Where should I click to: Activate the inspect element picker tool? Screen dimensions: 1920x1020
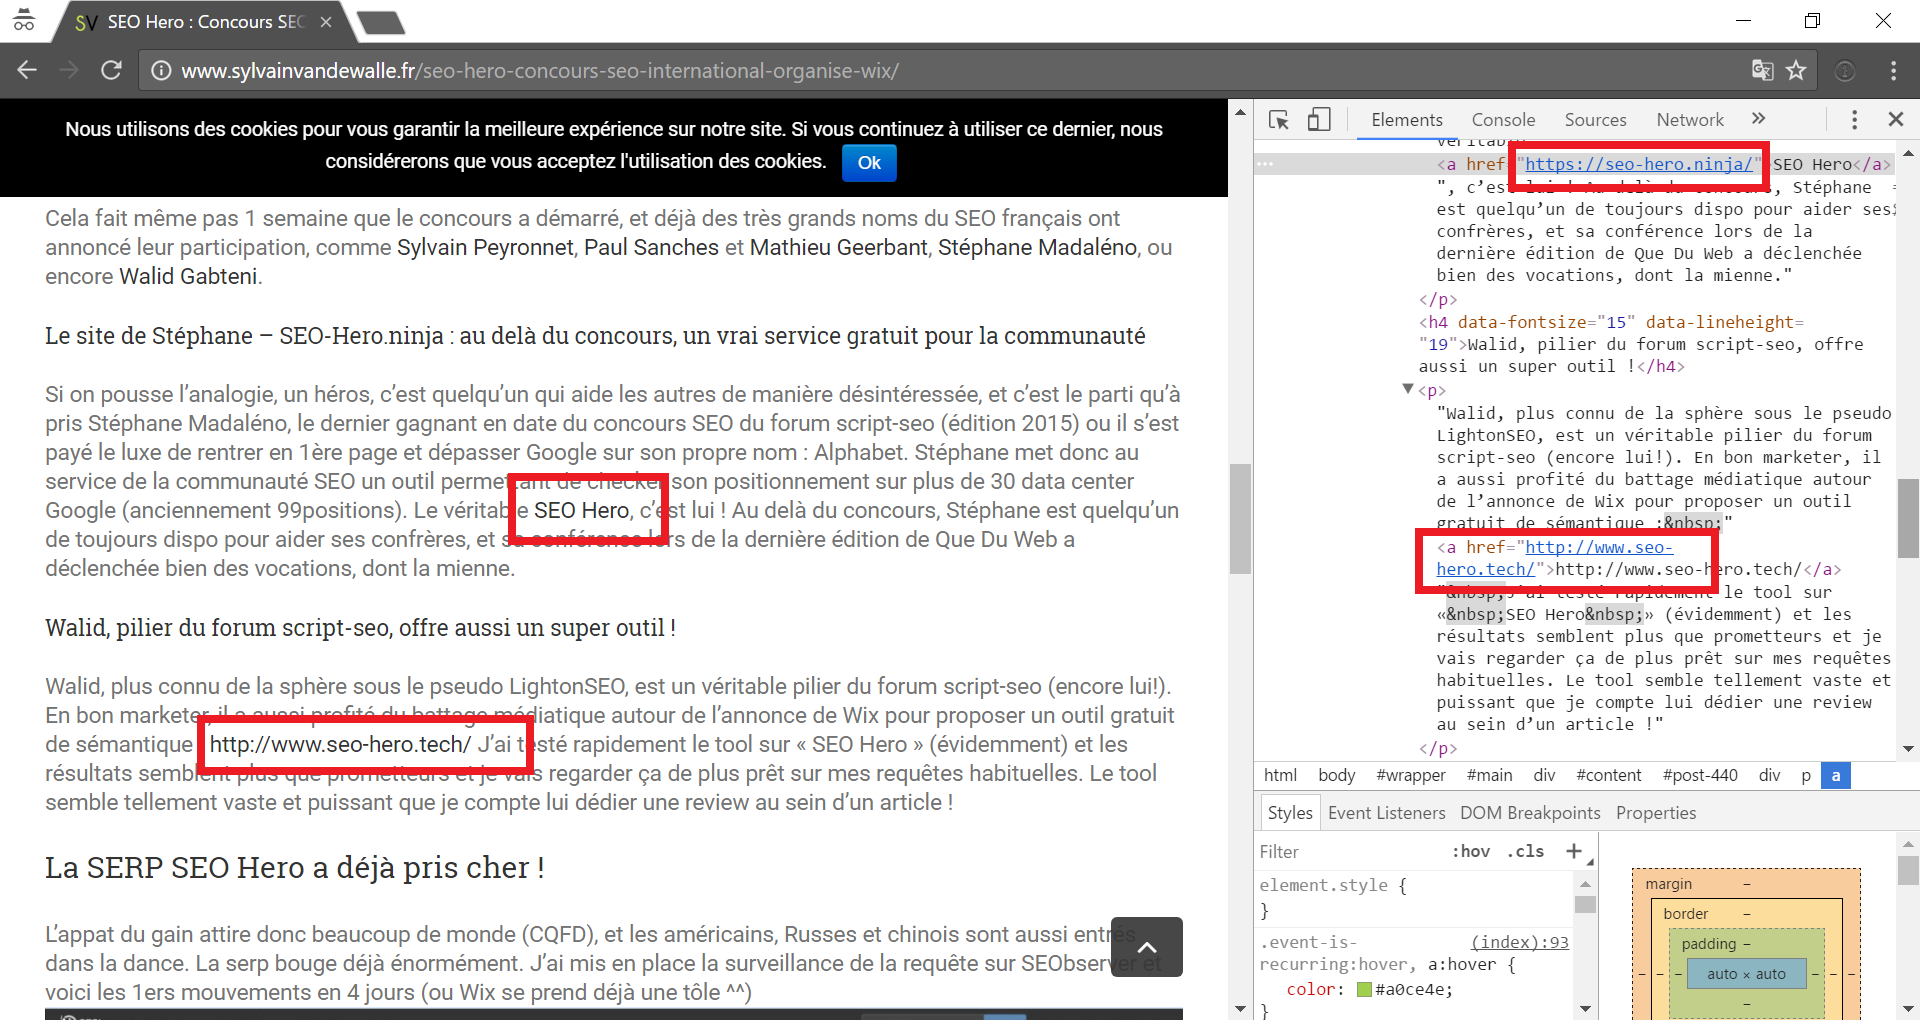(1279, 120)
